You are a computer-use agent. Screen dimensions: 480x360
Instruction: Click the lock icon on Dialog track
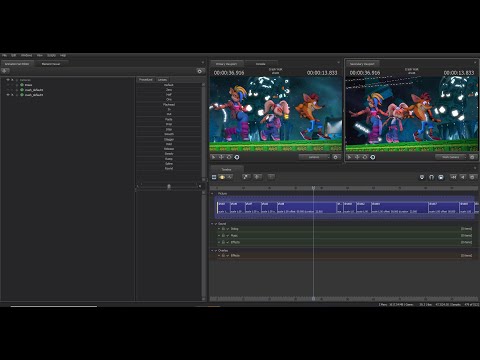tap(223, 229)
